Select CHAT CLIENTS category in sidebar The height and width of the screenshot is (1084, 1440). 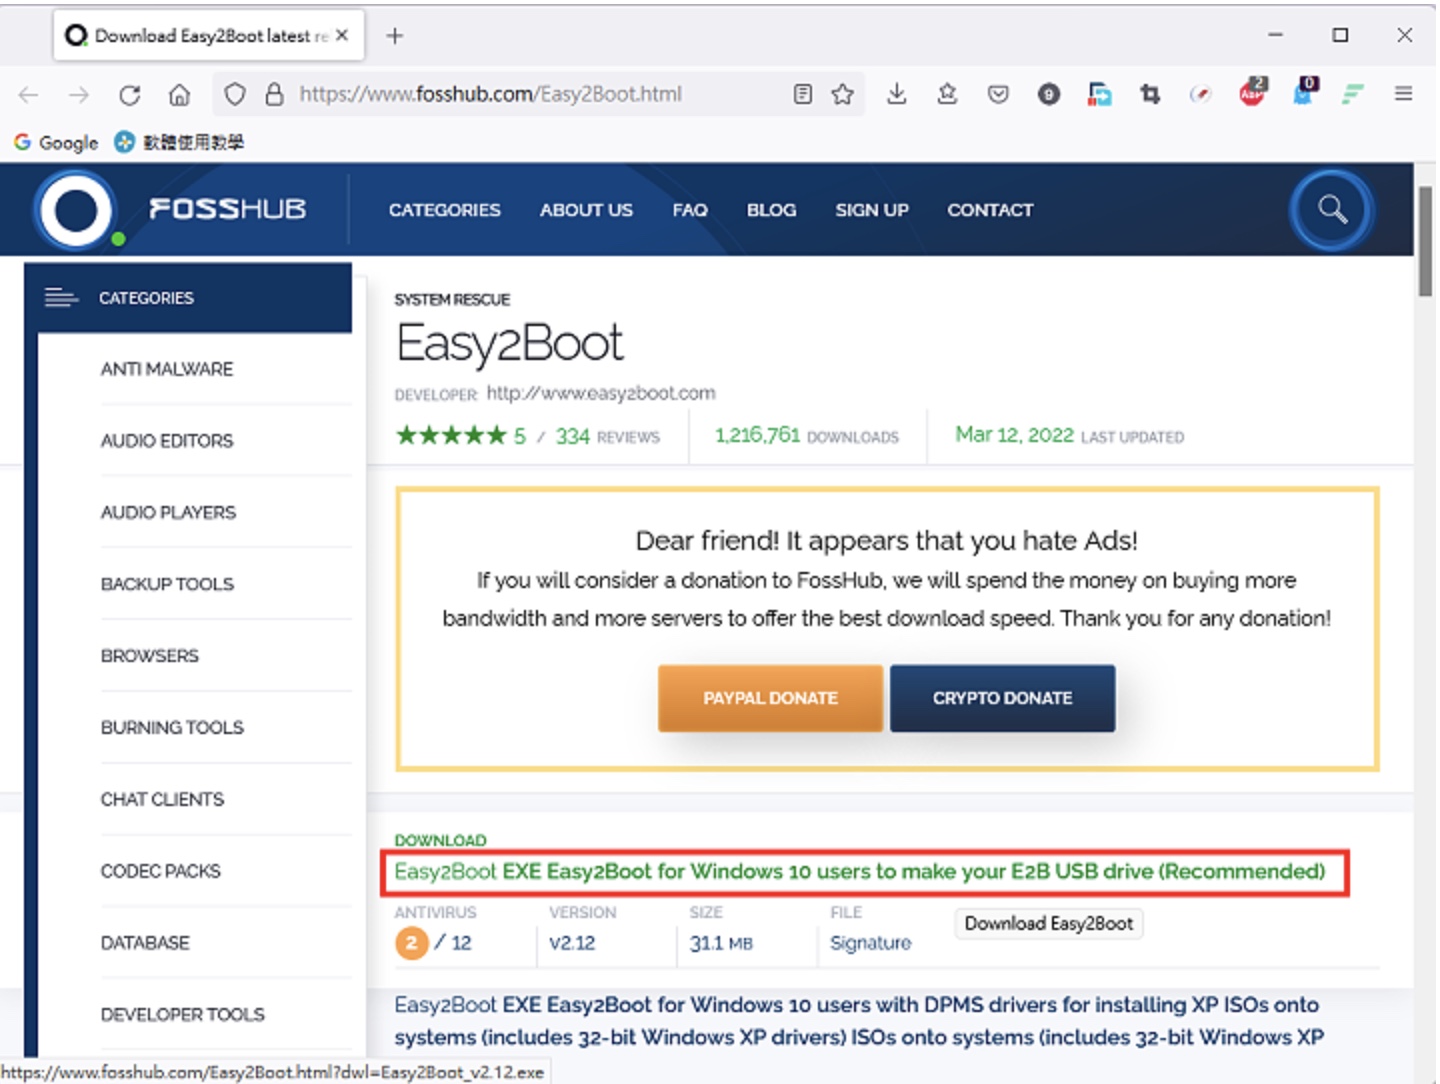click(x=162, y=799)
